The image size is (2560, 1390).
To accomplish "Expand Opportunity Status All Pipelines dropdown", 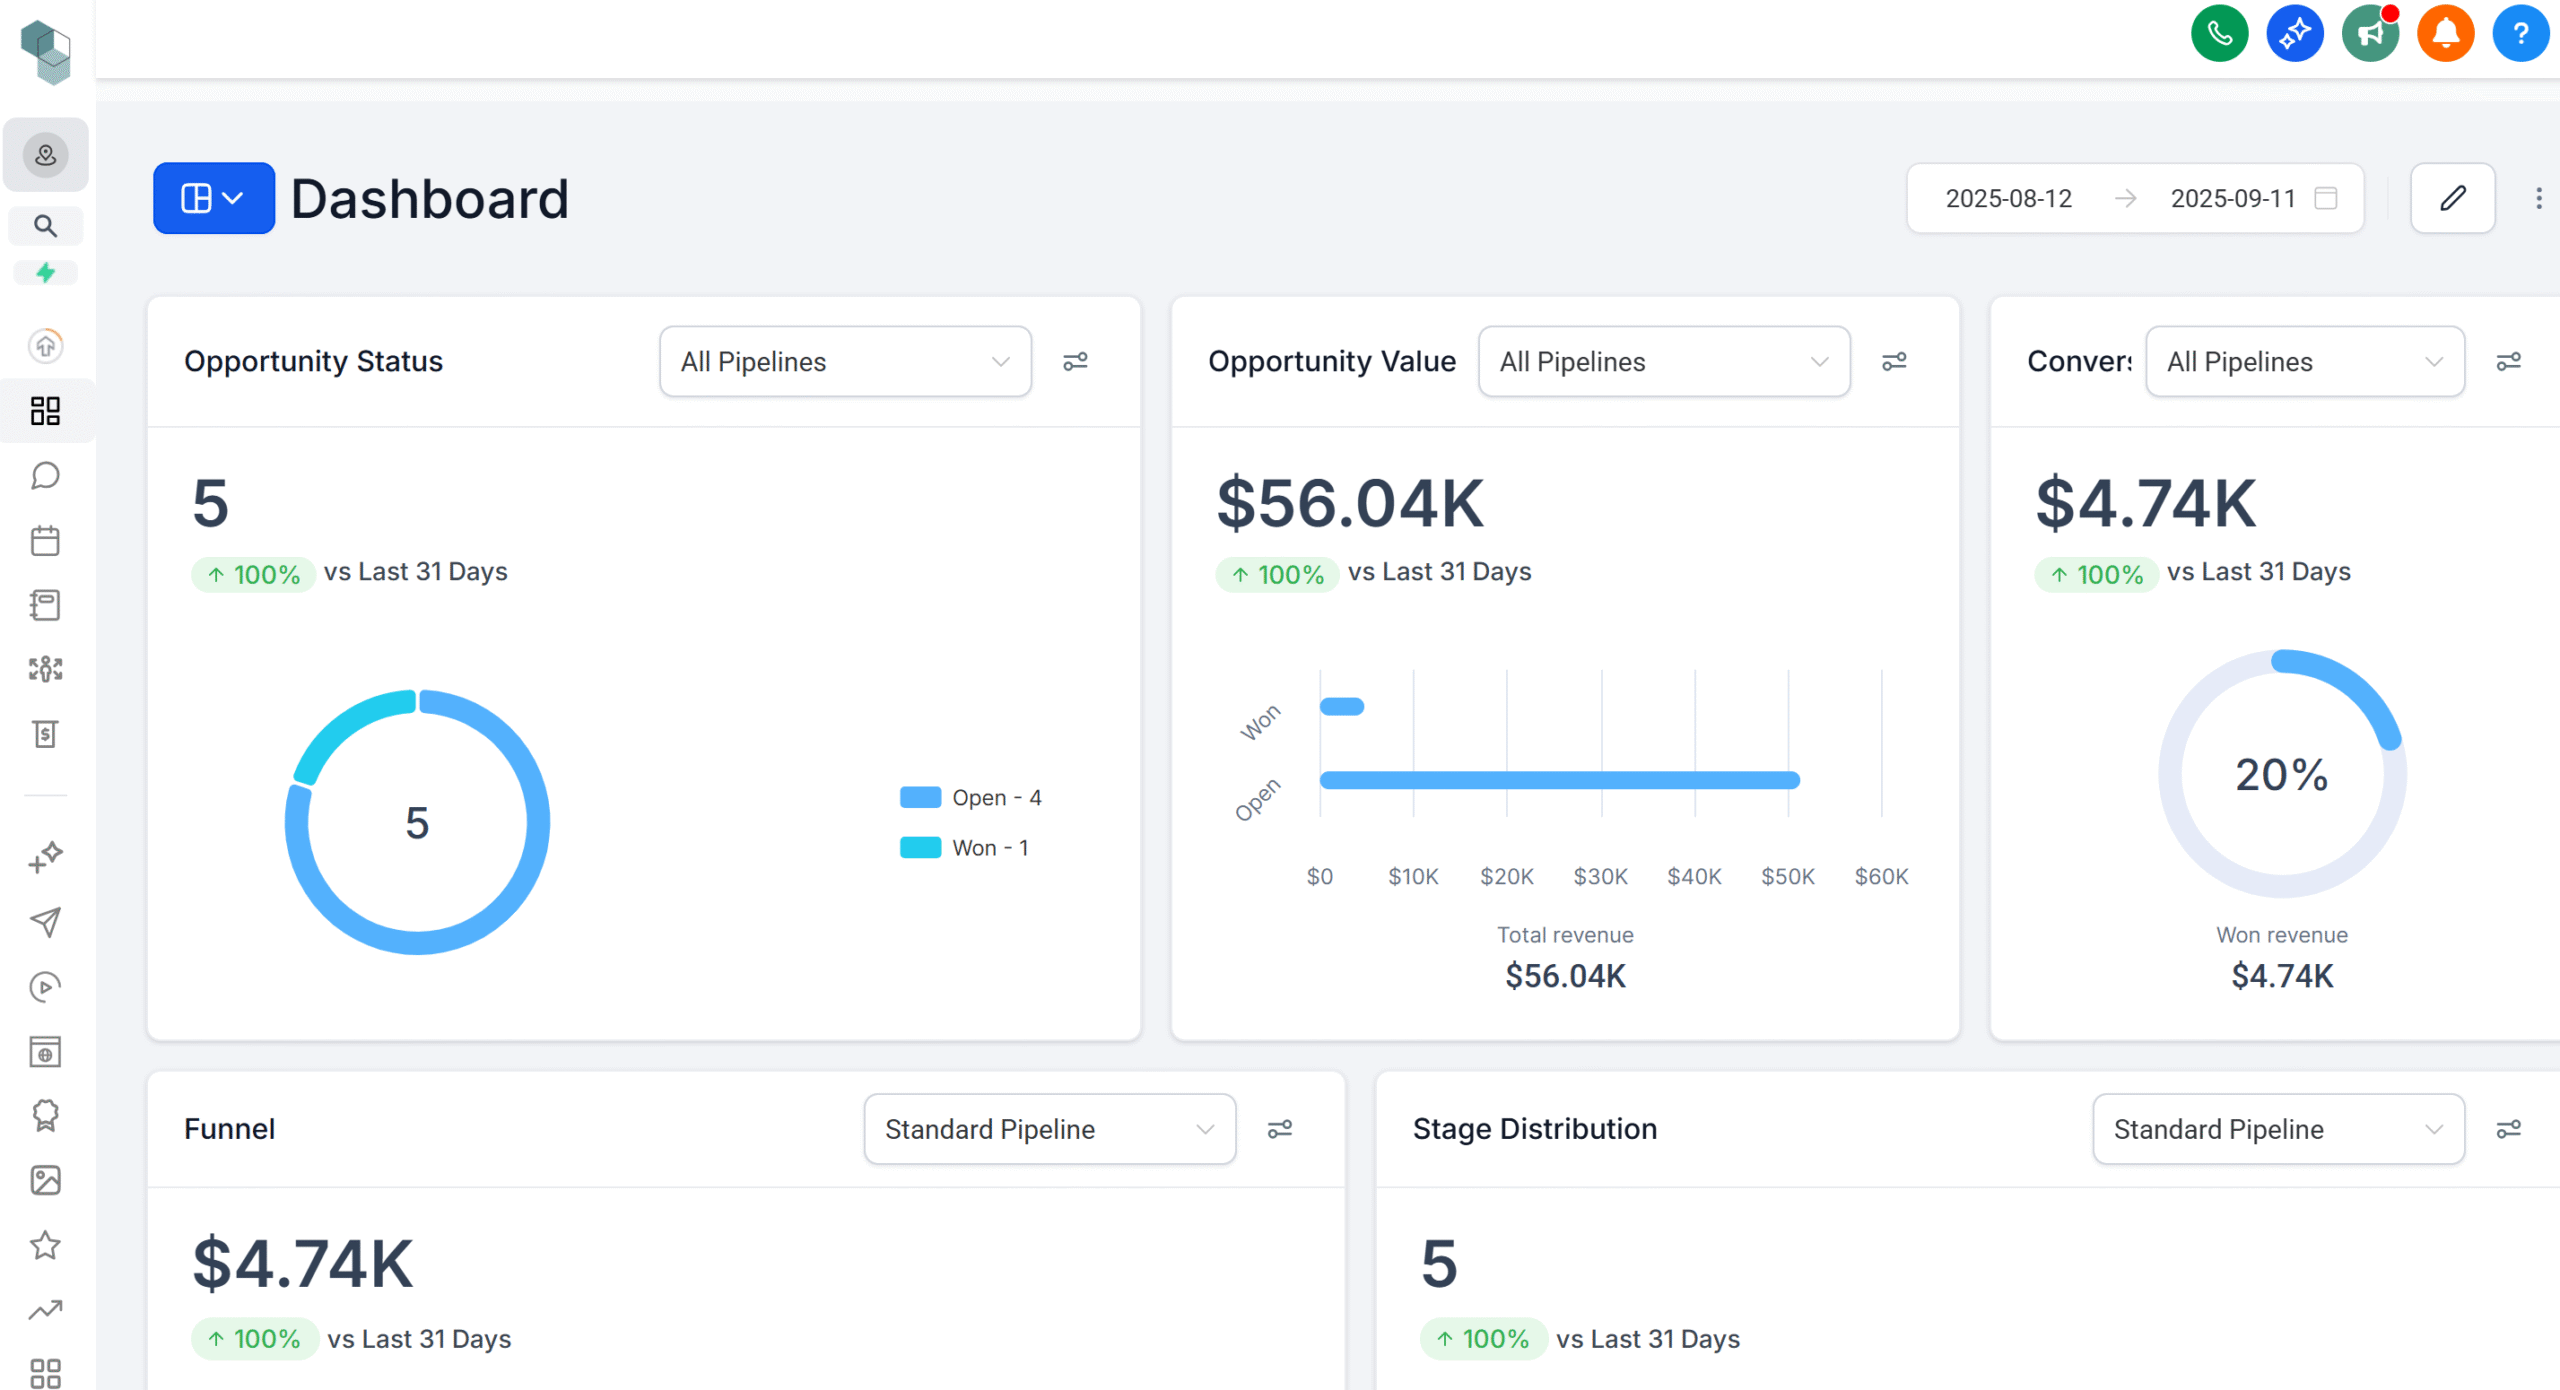I will pos(845,361).
